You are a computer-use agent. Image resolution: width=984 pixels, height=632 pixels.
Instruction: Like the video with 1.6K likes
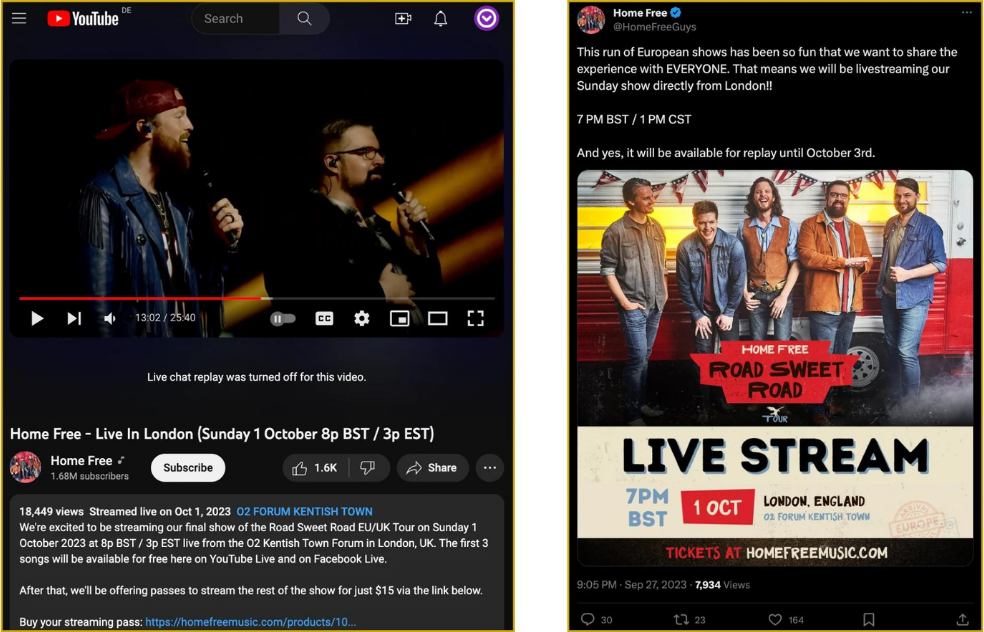click(x=316, y=468)
